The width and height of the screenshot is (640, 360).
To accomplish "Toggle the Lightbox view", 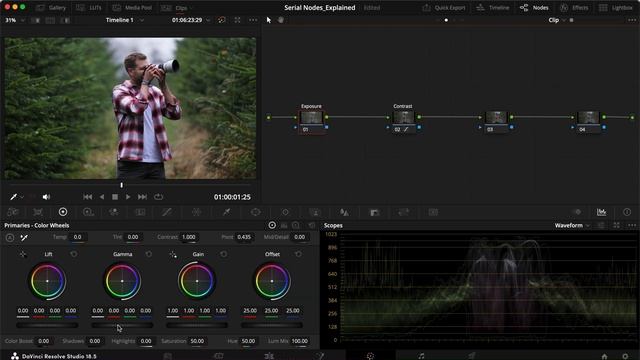I will (616, 8).
